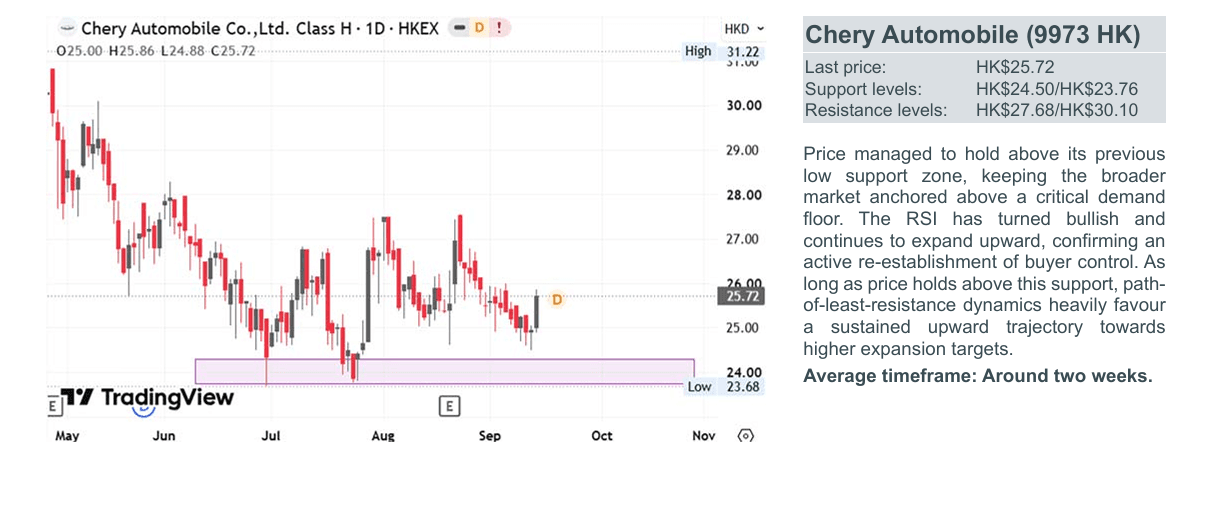
Task: Click the Last price: label
Action: pos(845,68)
